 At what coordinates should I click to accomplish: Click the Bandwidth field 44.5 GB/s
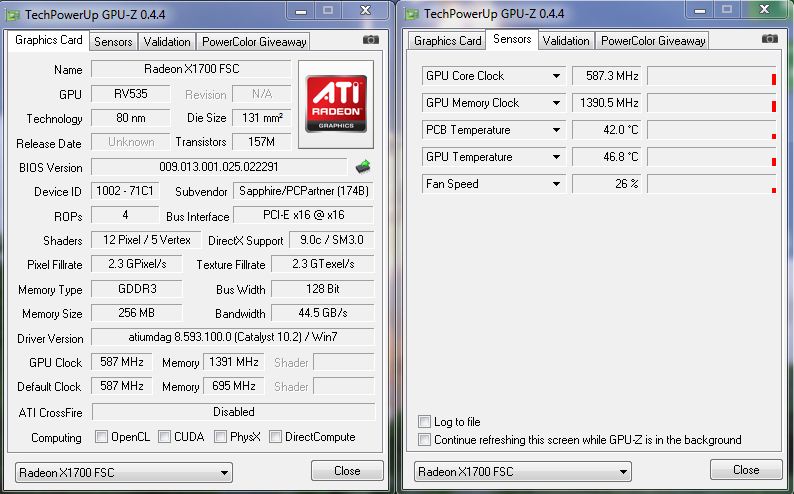(x=323, y=313)
